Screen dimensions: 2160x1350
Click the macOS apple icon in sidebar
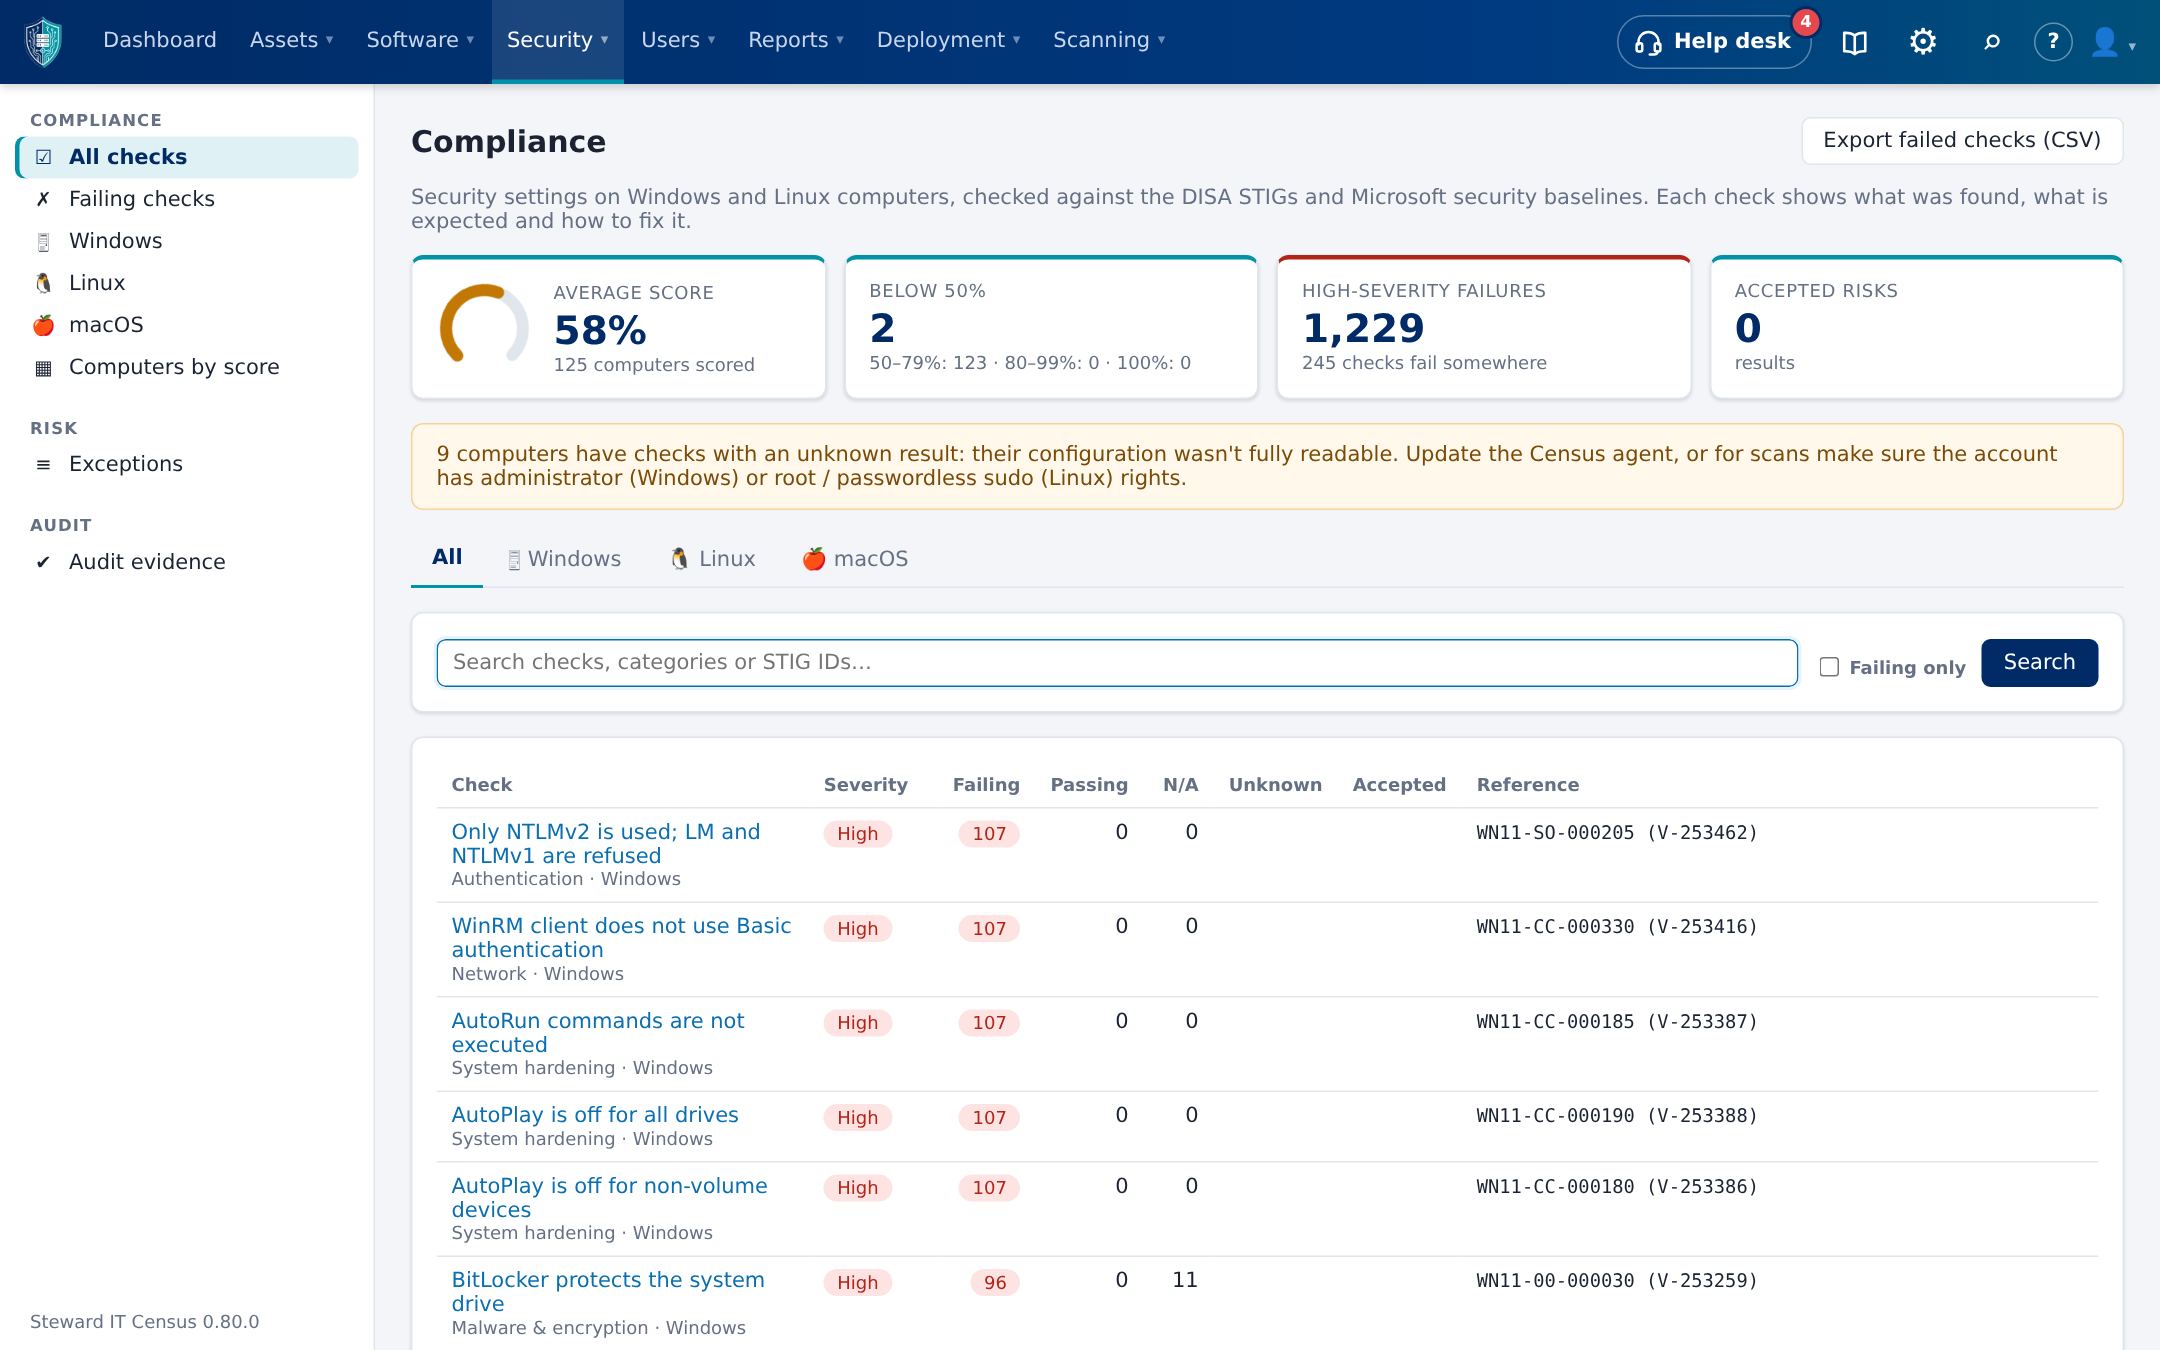pos(43,325)
